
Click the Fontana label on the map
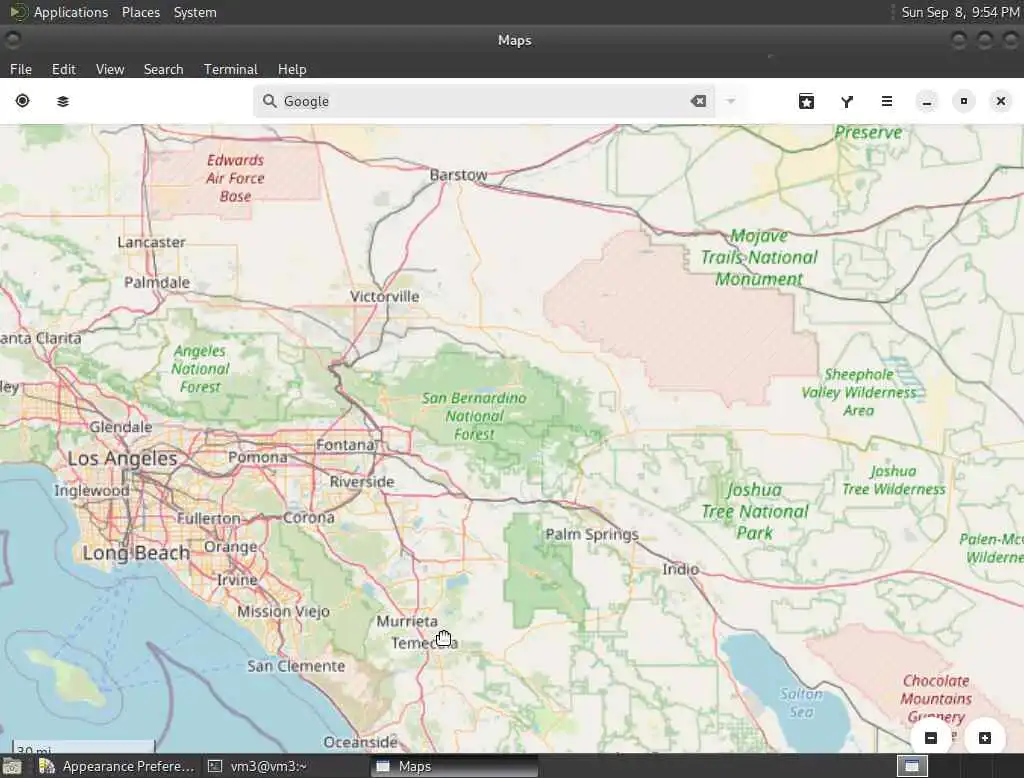pyautogui.click(x=345, y=446)
